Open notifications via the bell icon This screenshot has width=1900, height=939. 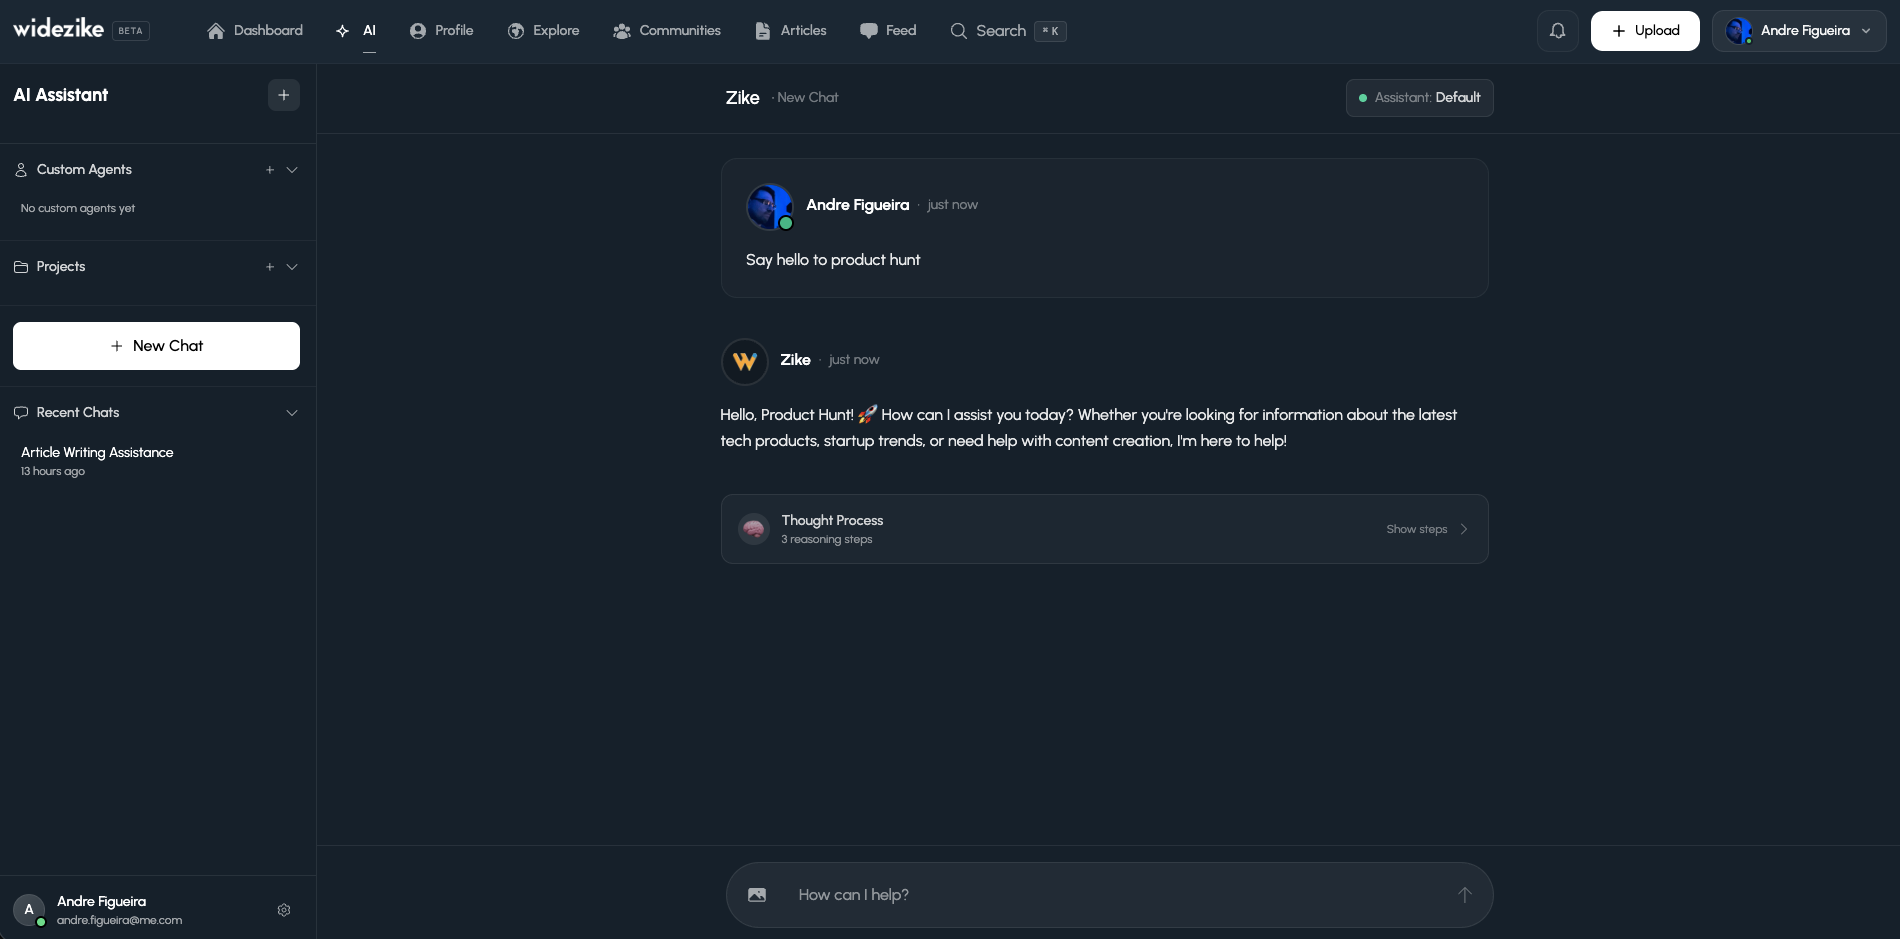(1557, 30)
